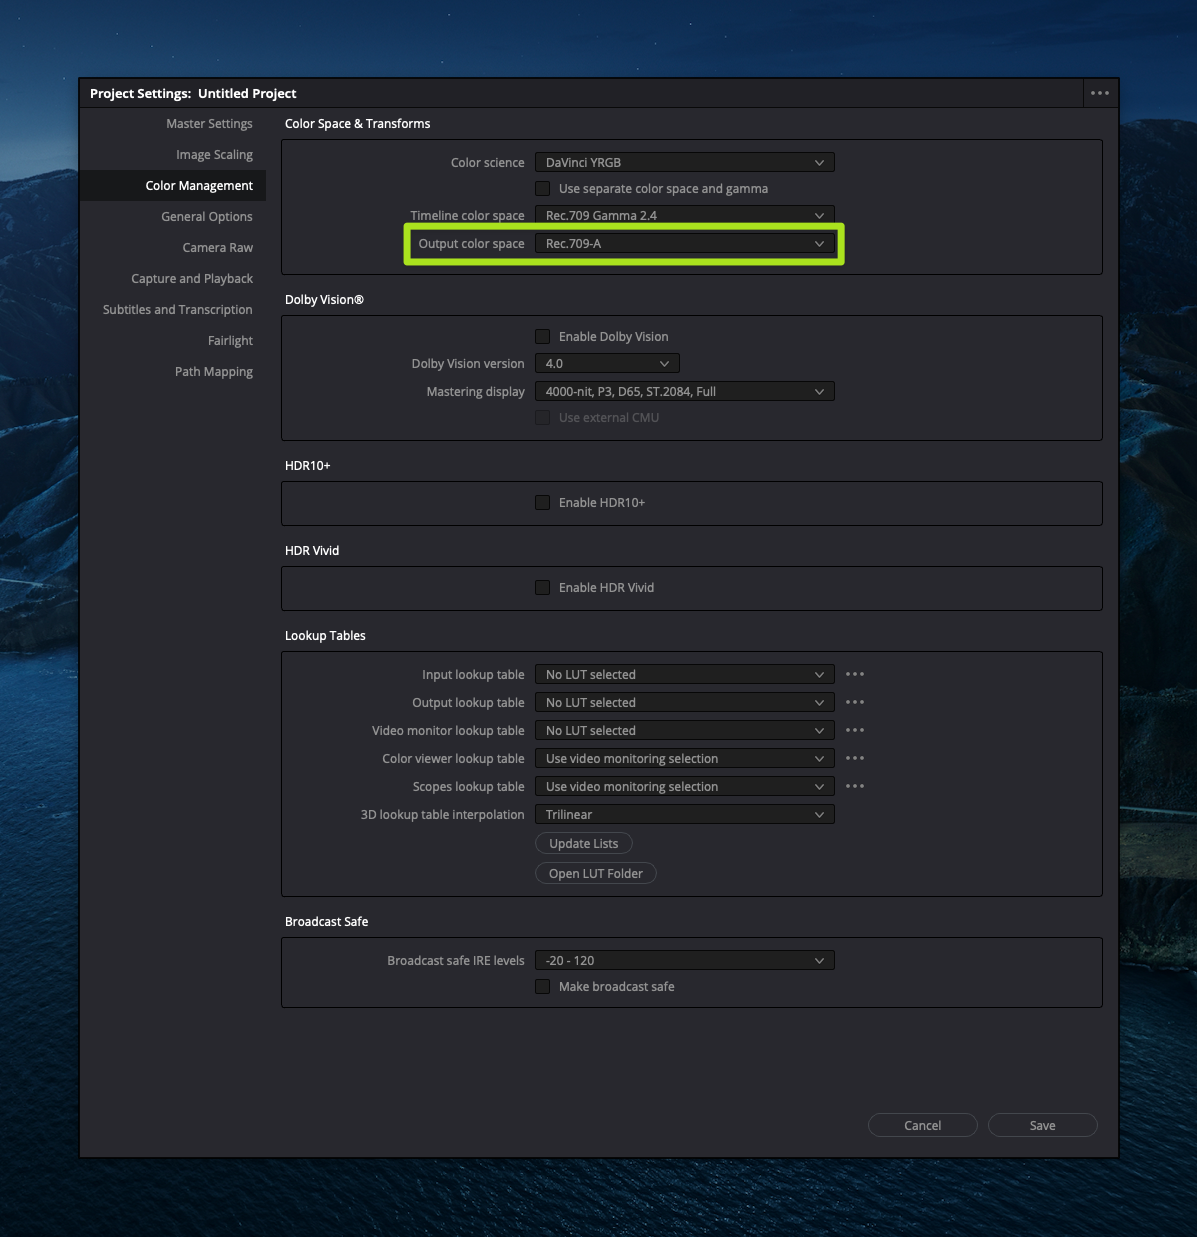Open the Input lookup table dropdown
This screenshot has width=1197, height=1237.
[x=685, y=674]
